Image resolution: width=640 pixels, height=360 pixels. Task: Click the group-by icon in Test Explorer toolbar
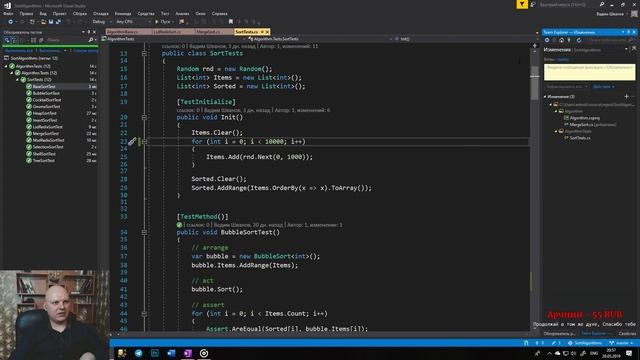[x=15, y=40]
